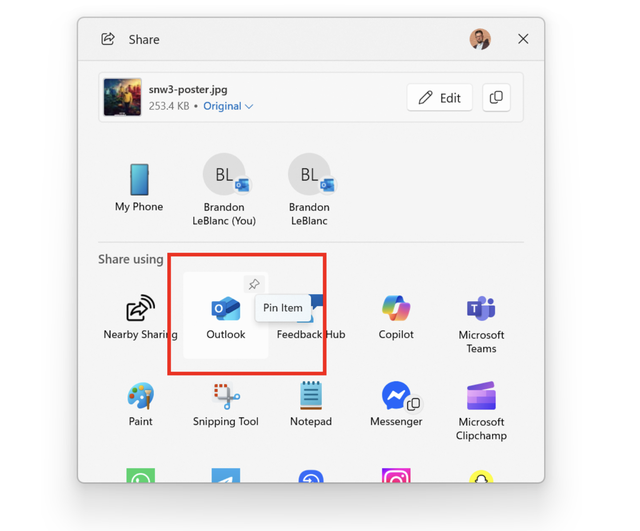640x531 pixels.
Task: Pin the Outlook item
Action: click(x=254, y=284)
